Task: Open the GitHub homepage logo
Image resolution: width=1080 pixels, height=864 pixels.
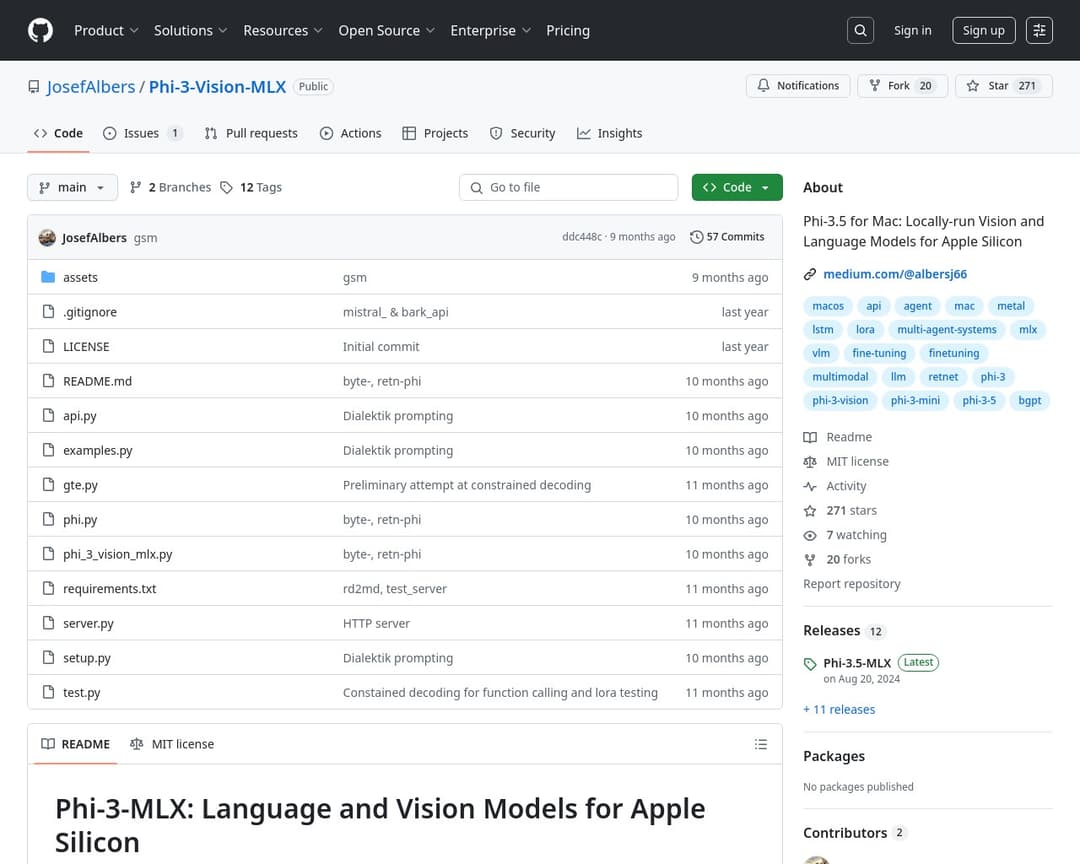Action: click(40, 30)
